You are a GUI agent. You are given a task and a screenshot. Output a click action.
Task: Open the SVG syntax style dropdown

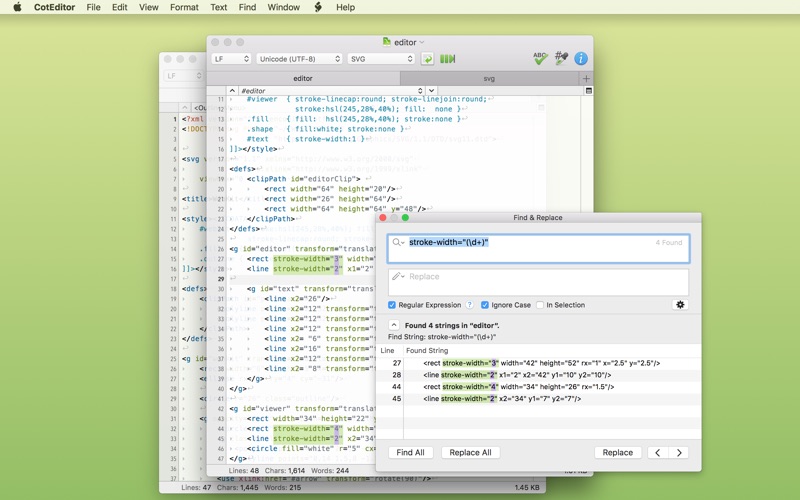(381, 59)
